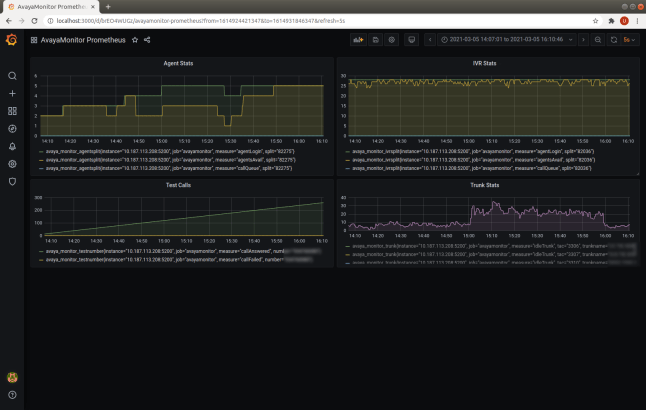The image size is (646, 410).
Task: Save the dashboard with the save icon
Action: point(375,40)
